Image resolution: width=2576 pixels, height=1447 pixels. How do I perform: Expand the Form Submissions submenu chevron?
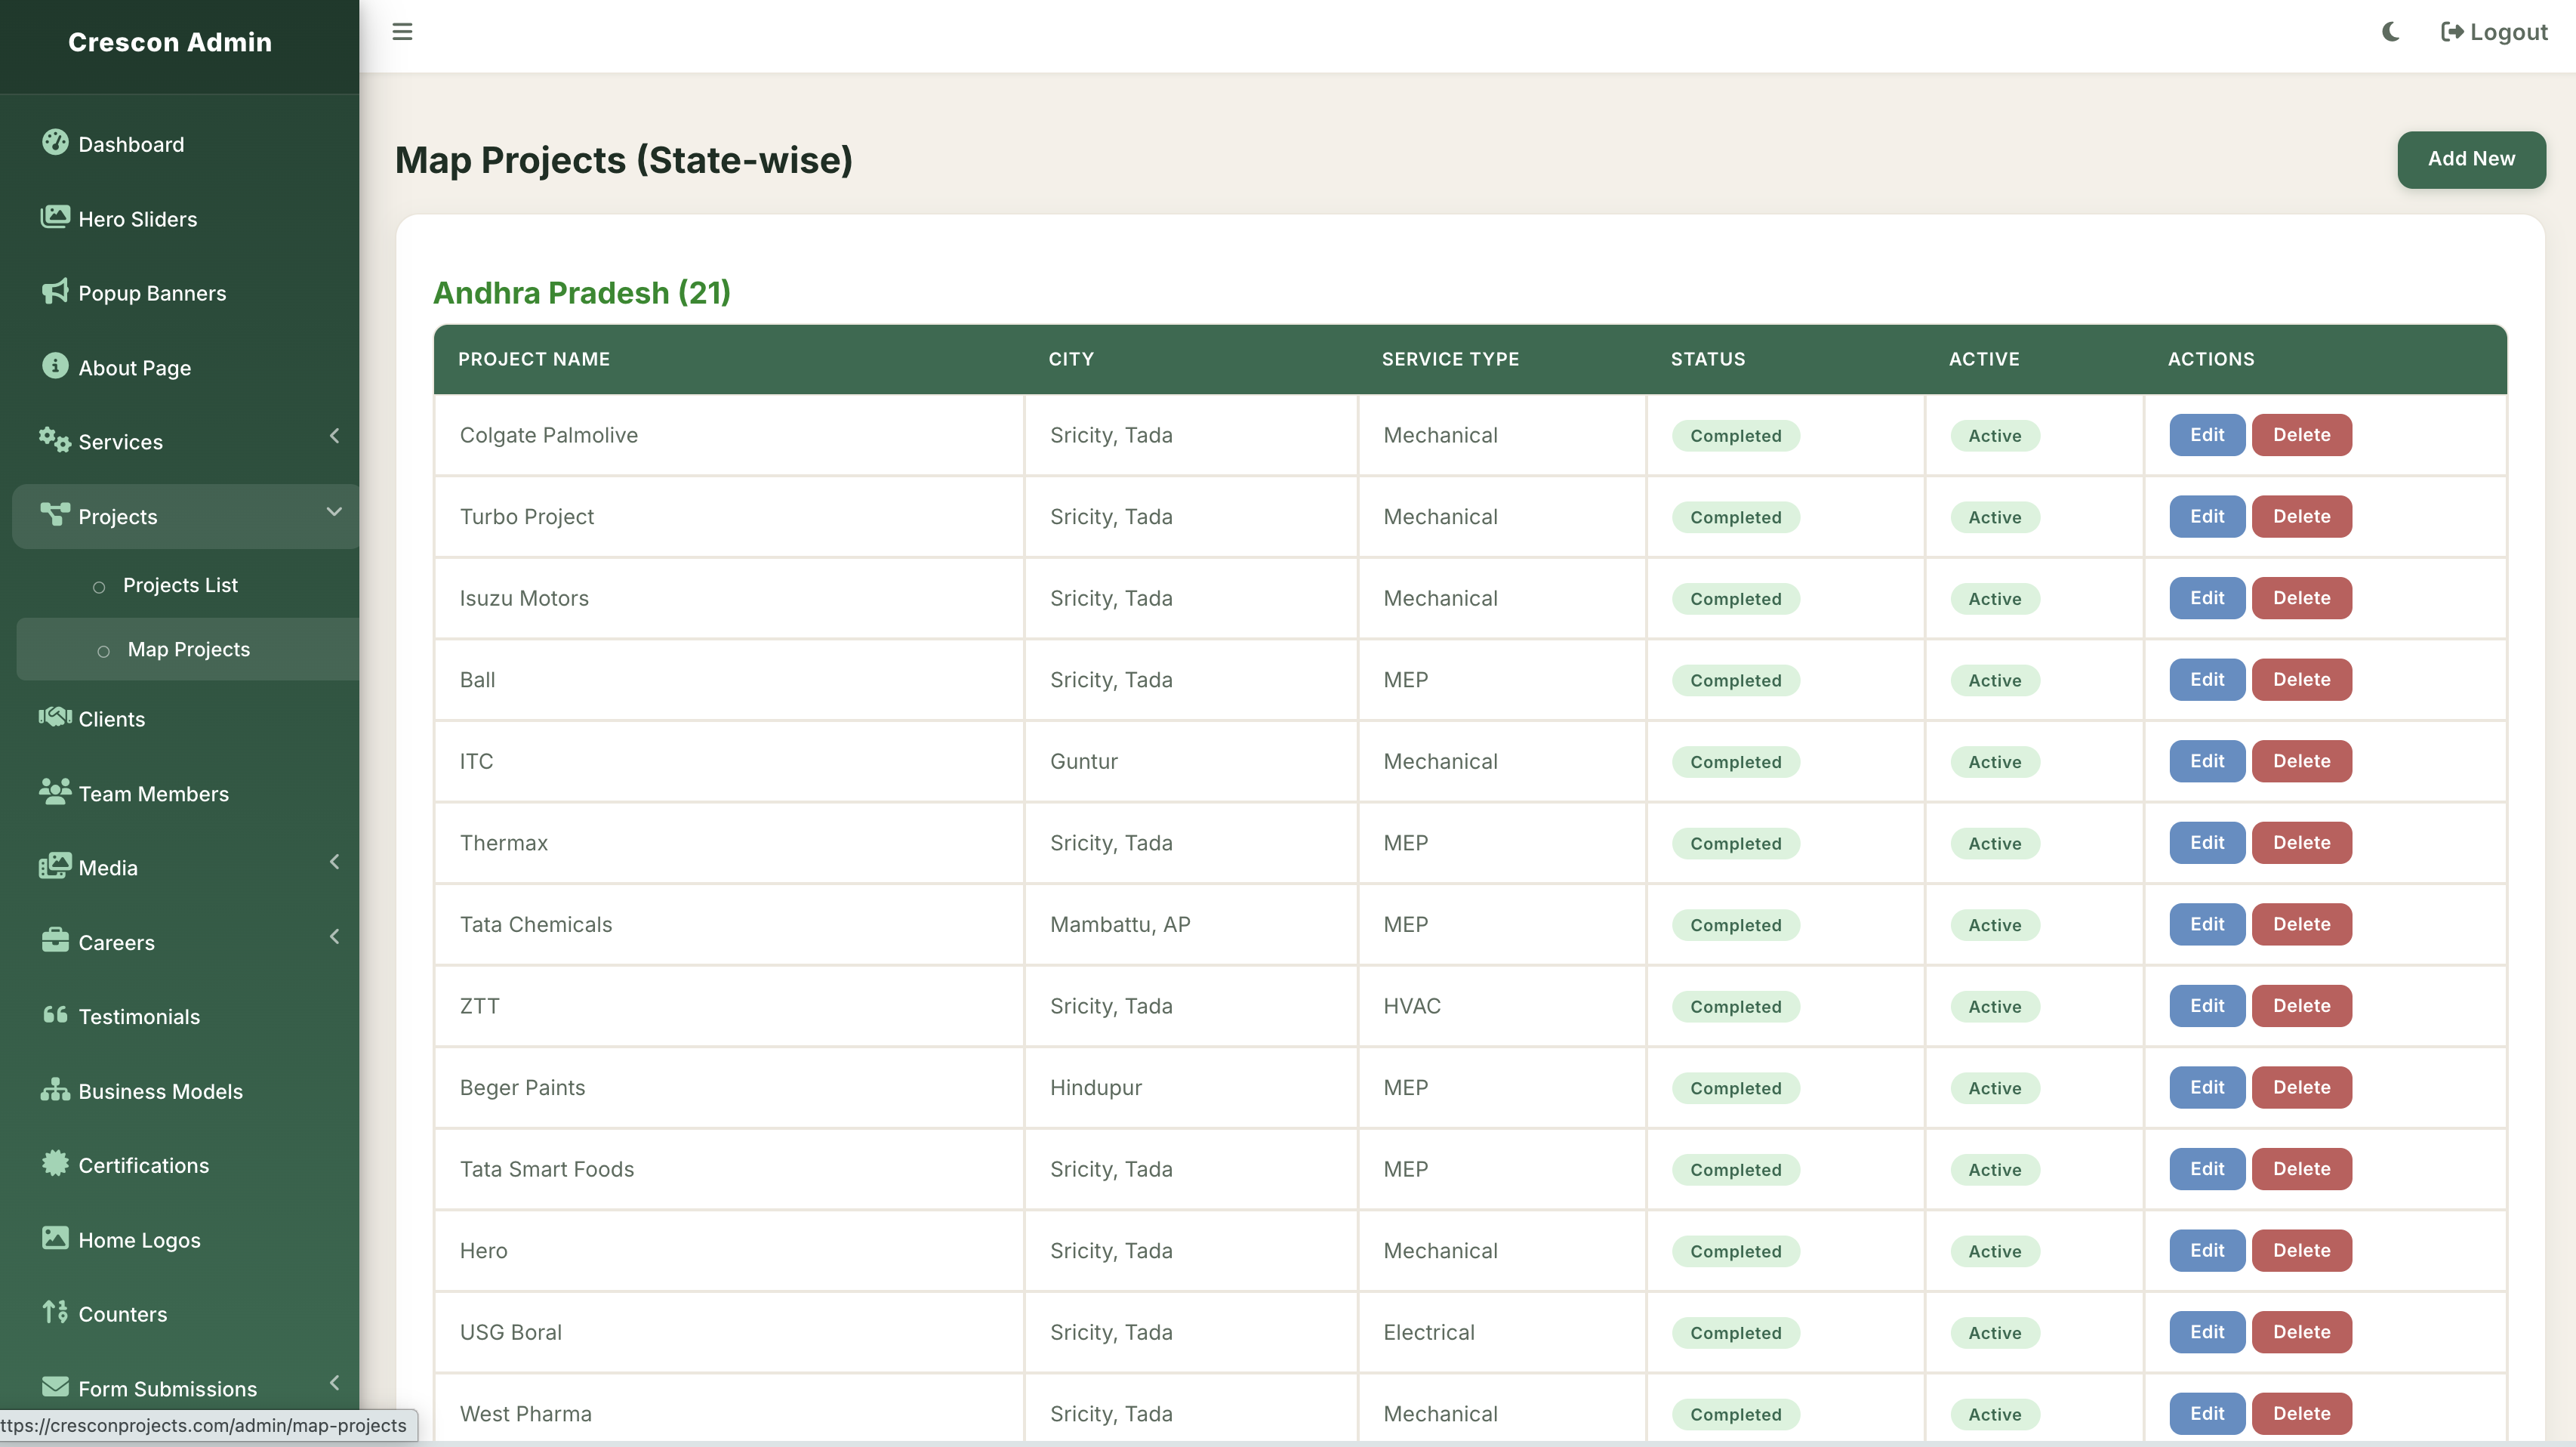point(334,1383)
